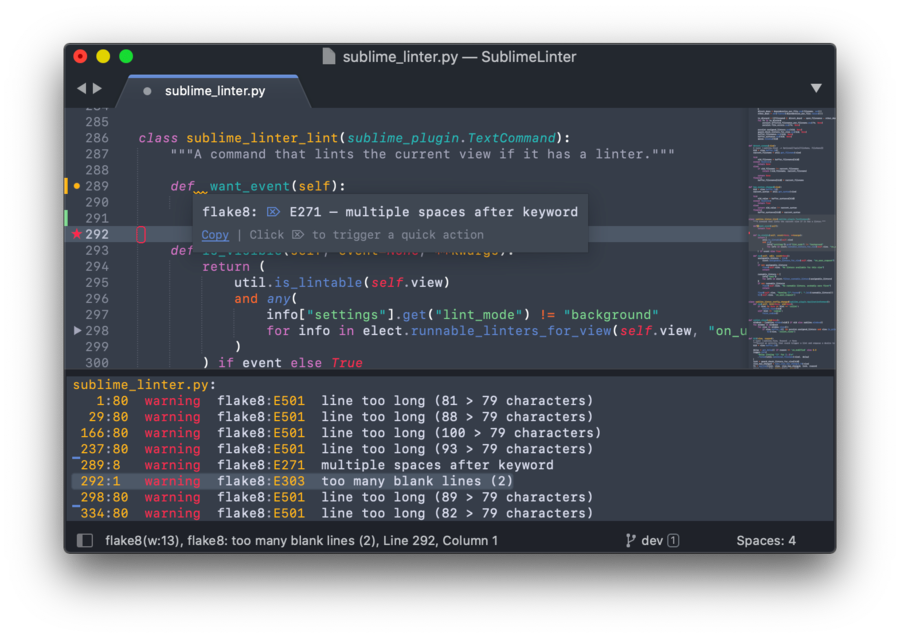
Task: Click the red star gutter marker on line 292
Action: click(77, 234)
